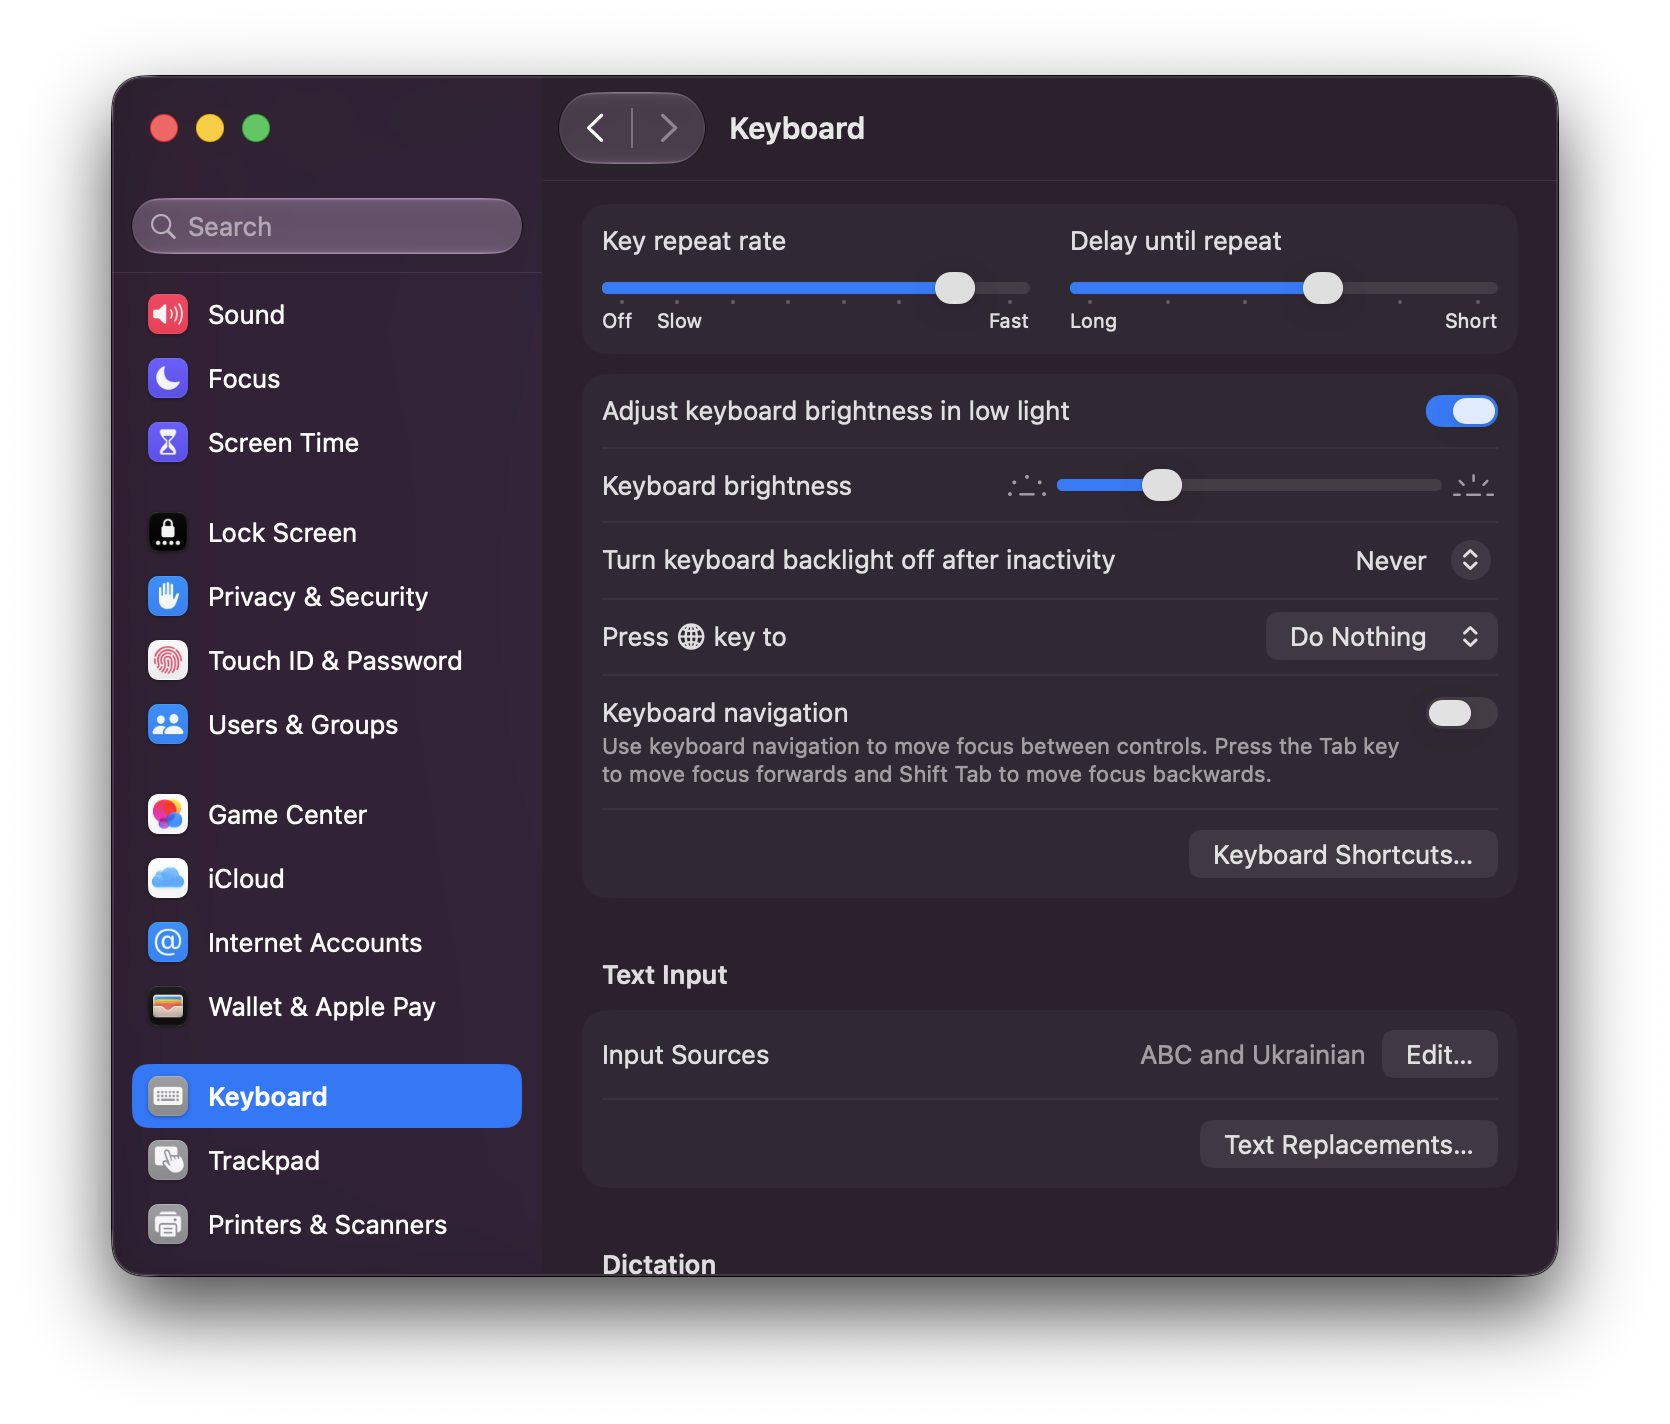Click the Key repeat rate slider knob

pyautogui.click(x=955, y=288)
